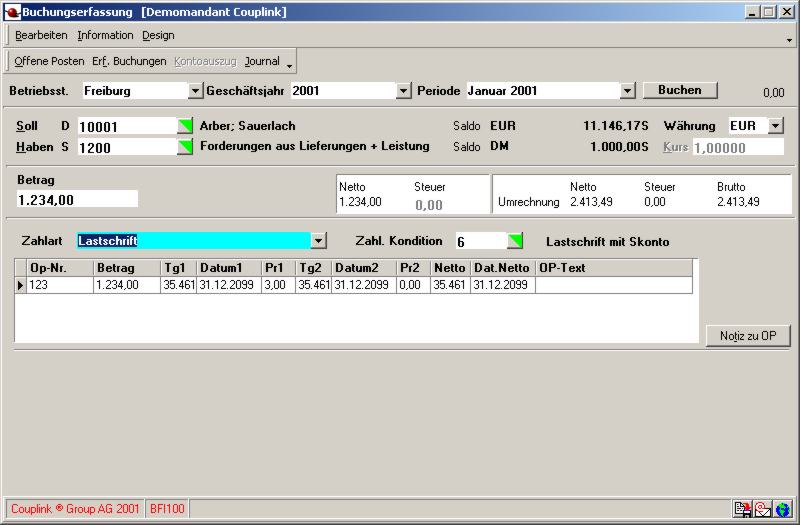Open the Information menu
Viewport: 800px width, 525px height.
[105, 35]
